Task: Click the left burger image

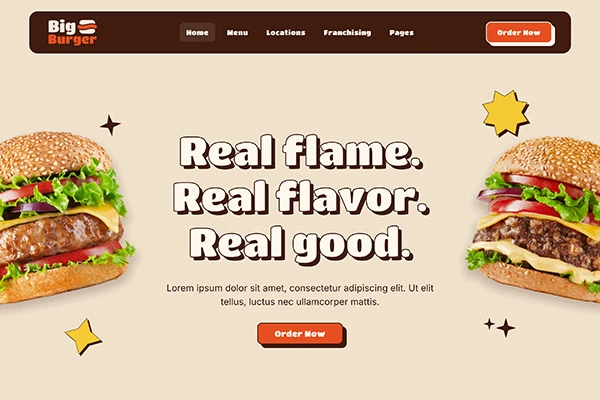Action: [x=63, y=217]
